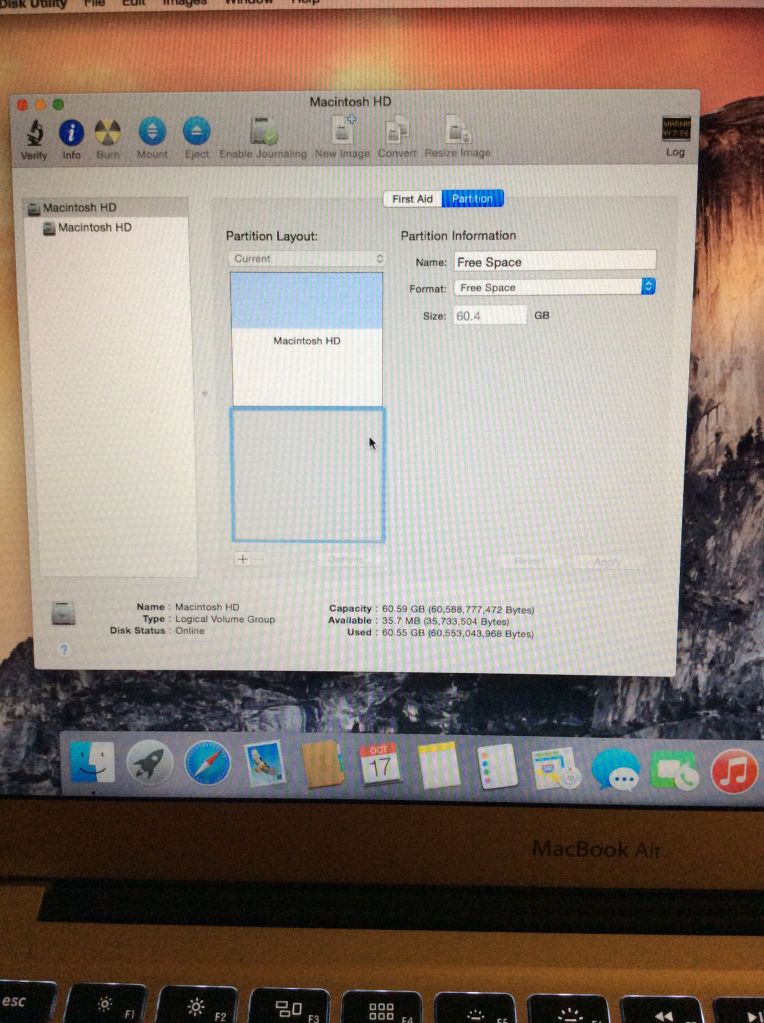
Task: Open Safari compass icon in Dock
Action: [207, 762]
